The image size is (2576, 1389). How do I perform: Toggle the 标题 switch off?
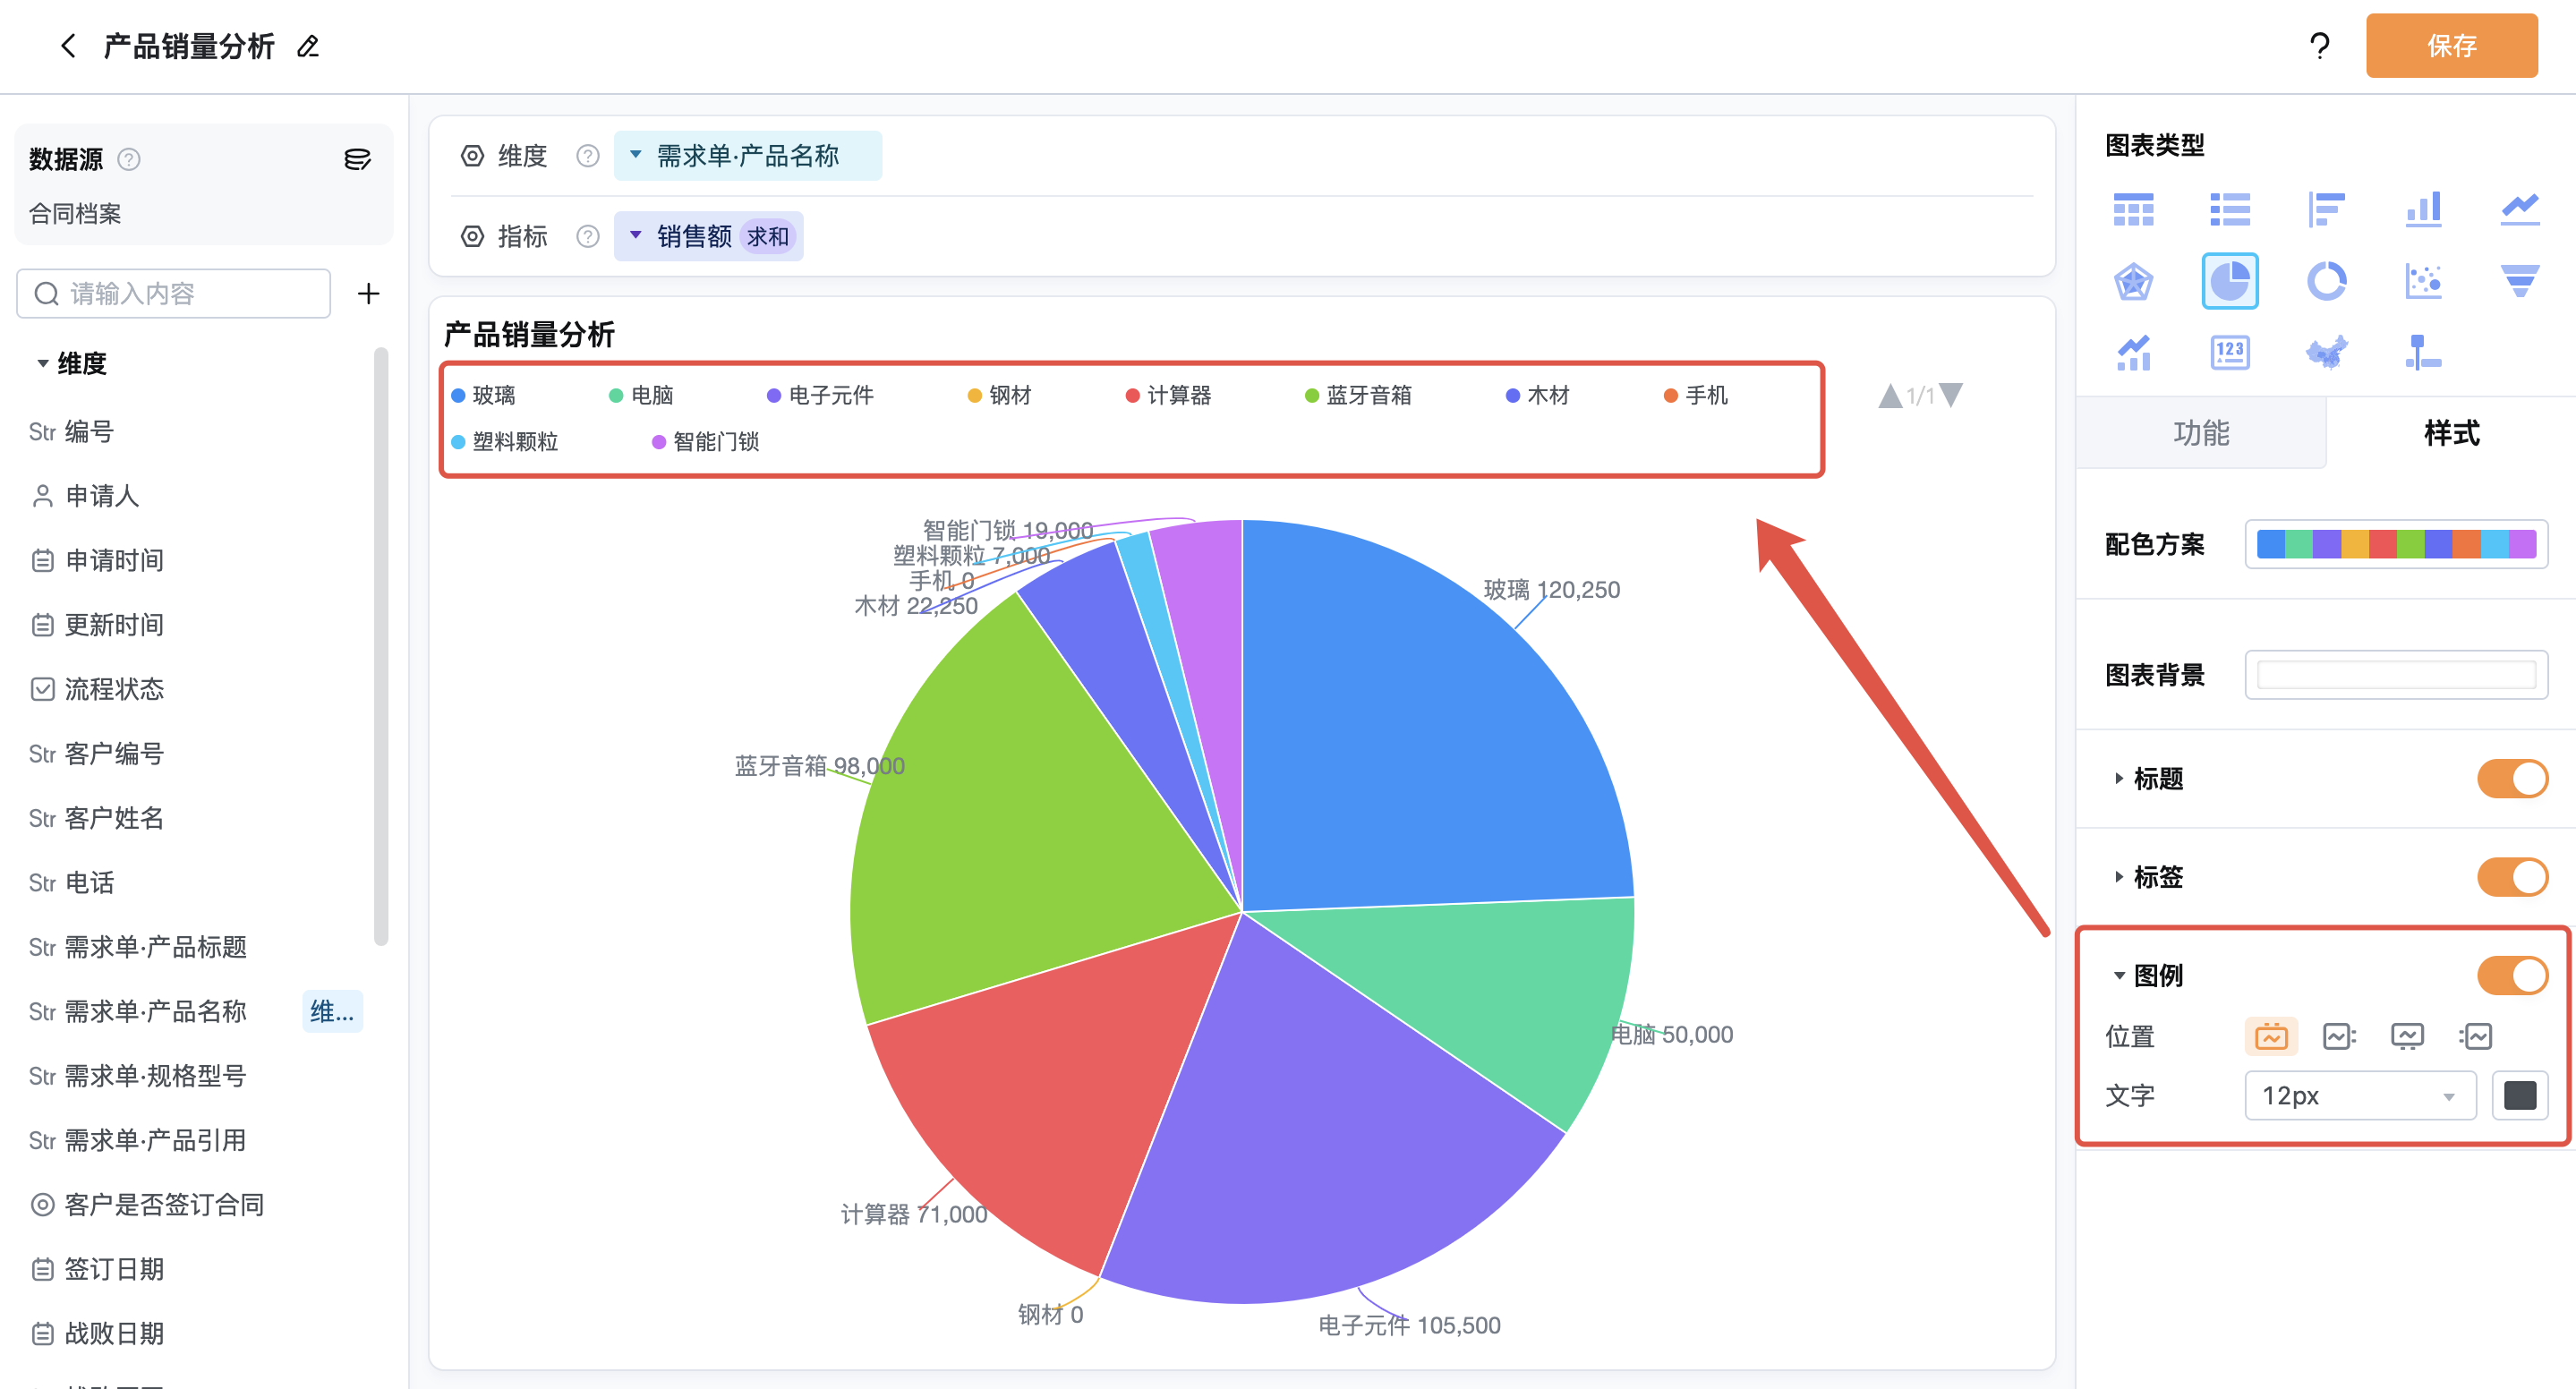click(x=2512, y=779)
